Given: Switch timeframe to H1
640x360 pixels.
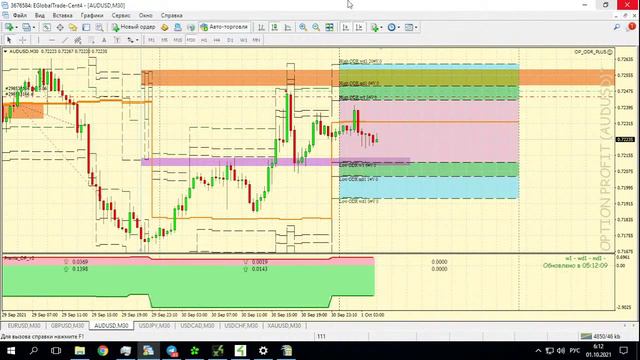Looking at the screenshot, I should click(x=204, y=40).
